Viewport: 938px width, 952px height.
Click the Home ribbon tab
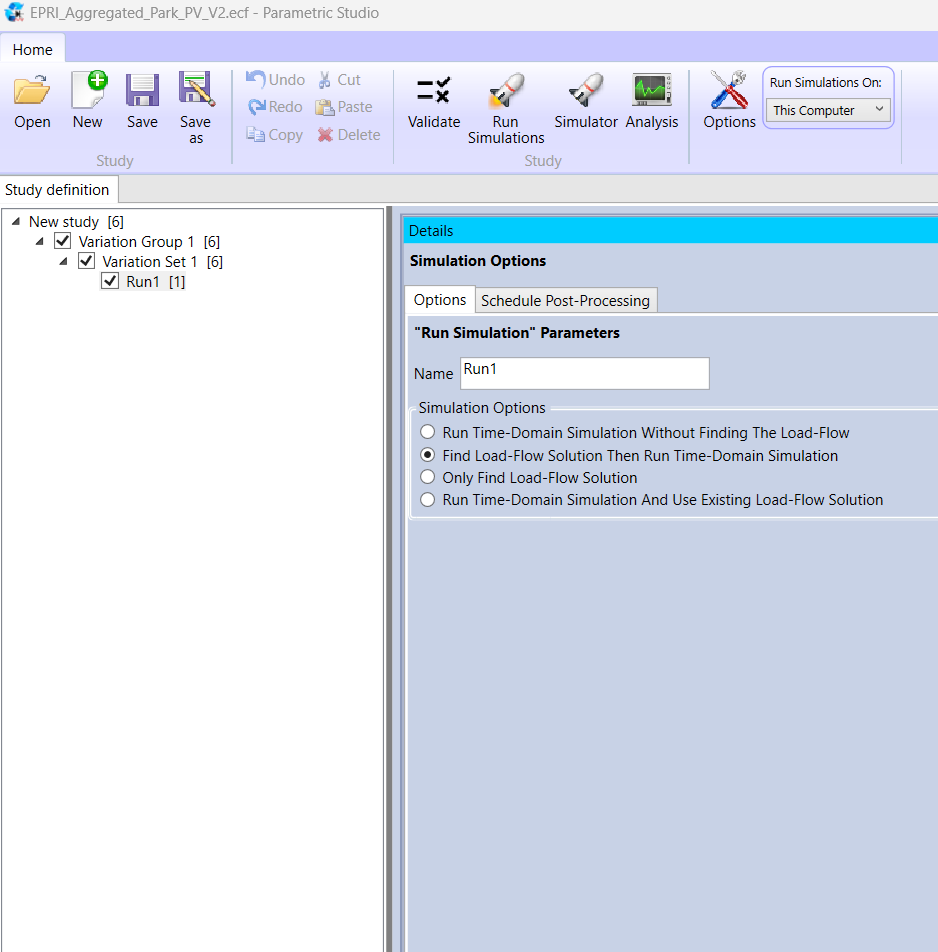pos(33,49)
